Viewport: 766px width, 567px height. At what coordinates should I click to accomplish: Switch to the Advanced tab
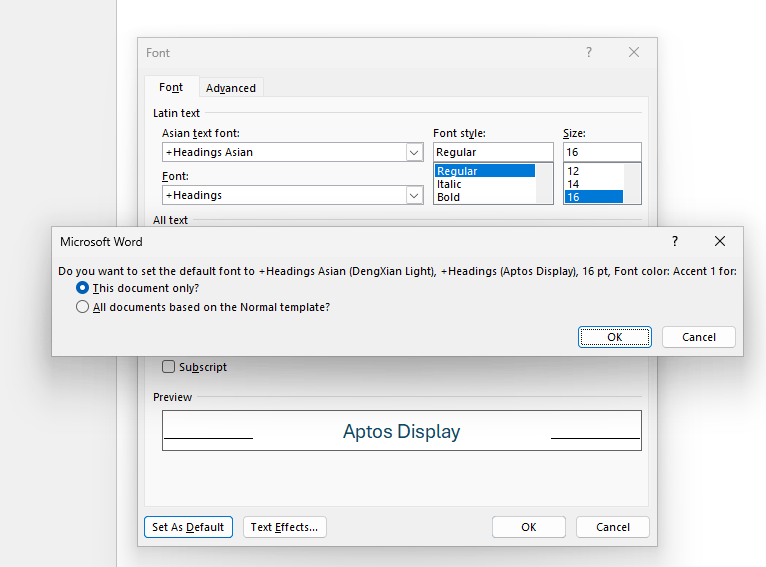pos(231,88)
